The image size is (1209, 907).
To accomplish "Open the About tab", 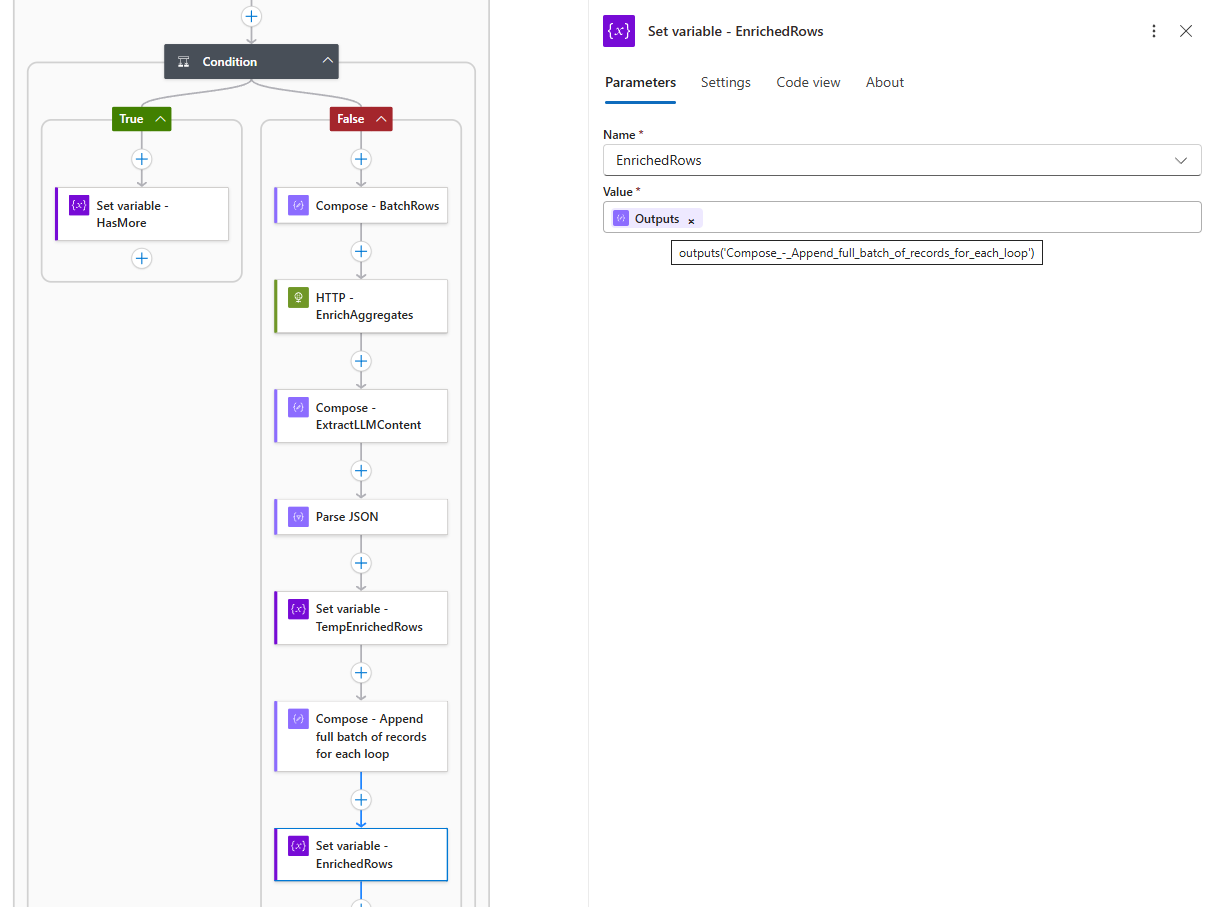I will coord(884,82).
